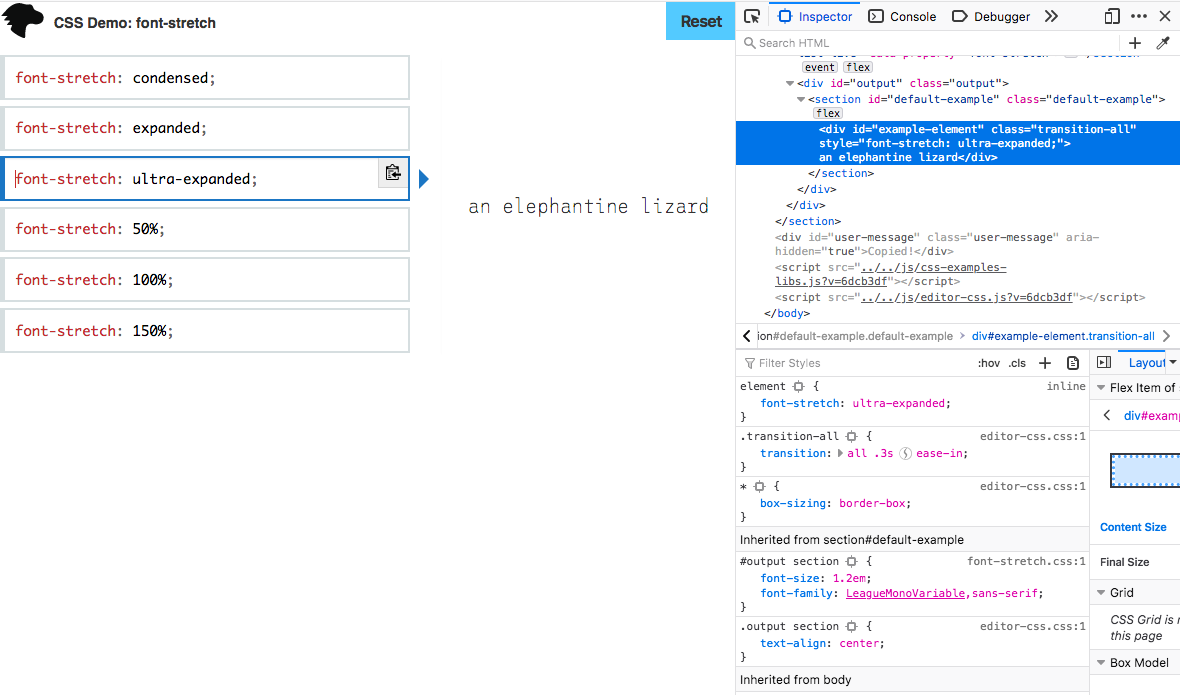Add a new CSS rule with the plus icon

(x=1044, y=362)
